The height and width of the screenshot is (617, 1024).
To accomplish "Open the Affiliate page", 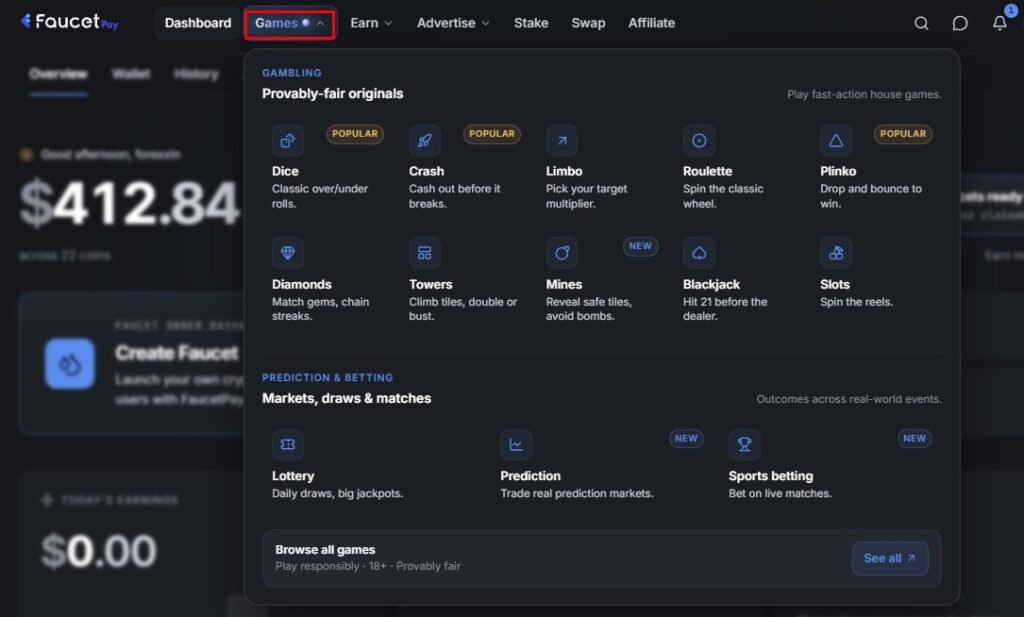I will (x=652, y=23).
